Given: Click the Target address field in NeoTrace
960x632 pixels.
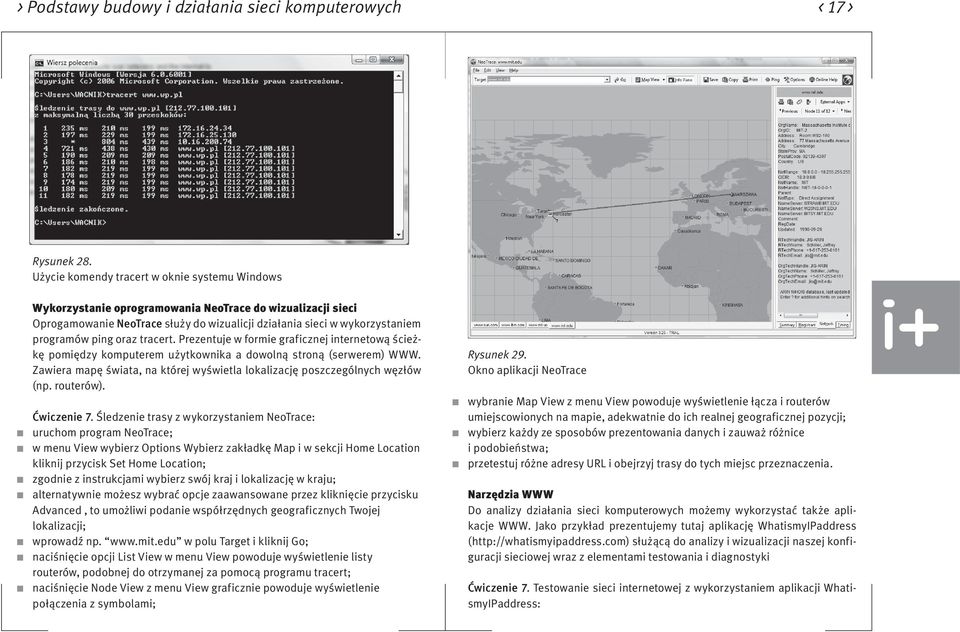Looking at the screenshot, I should pyautogui.click(x=549, y=80).
